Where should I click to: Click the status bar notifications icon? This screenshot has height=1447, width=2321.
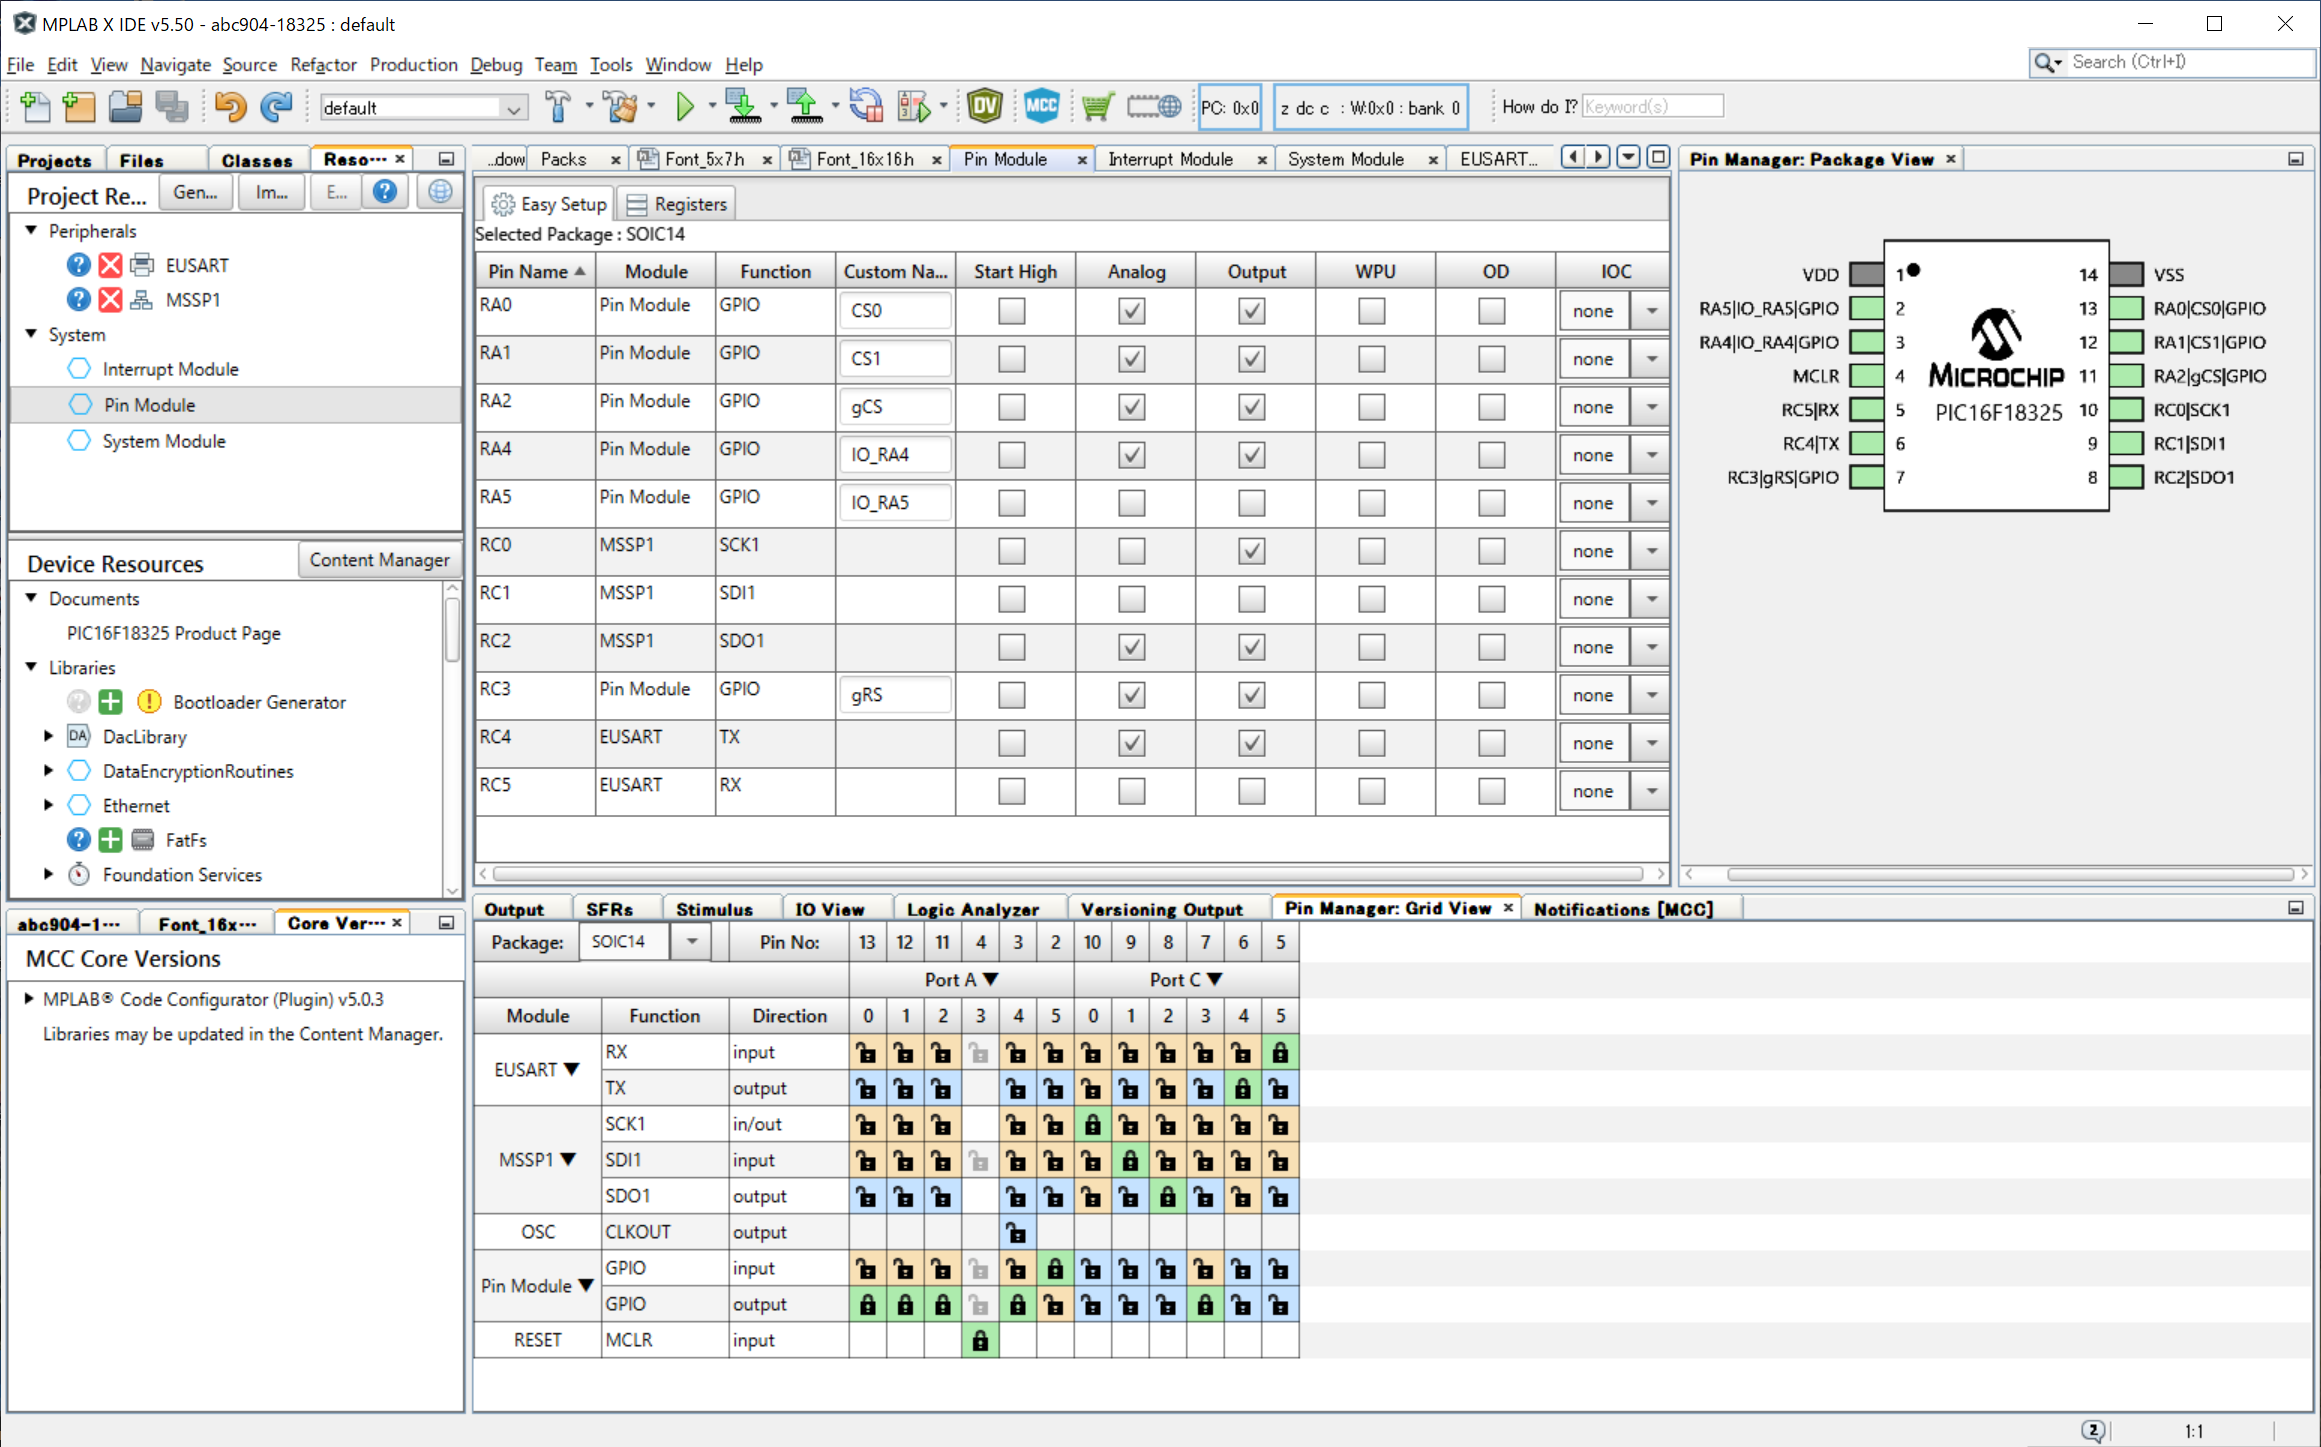(x=2093, y=1430)
